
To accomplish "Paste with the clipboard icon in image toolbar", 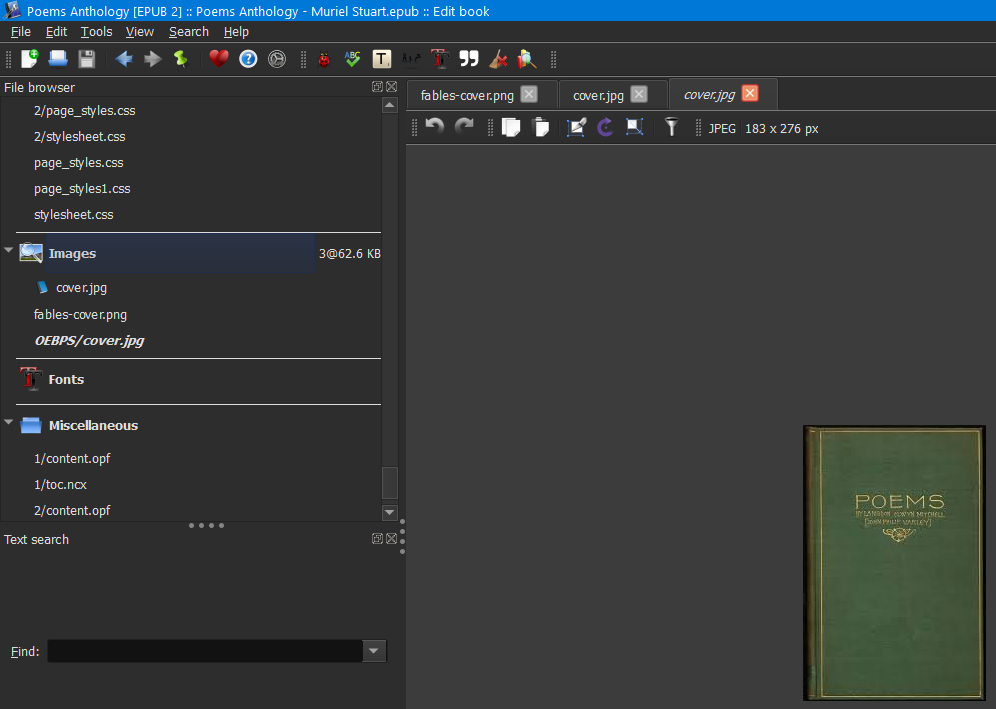I will point(541,127).
